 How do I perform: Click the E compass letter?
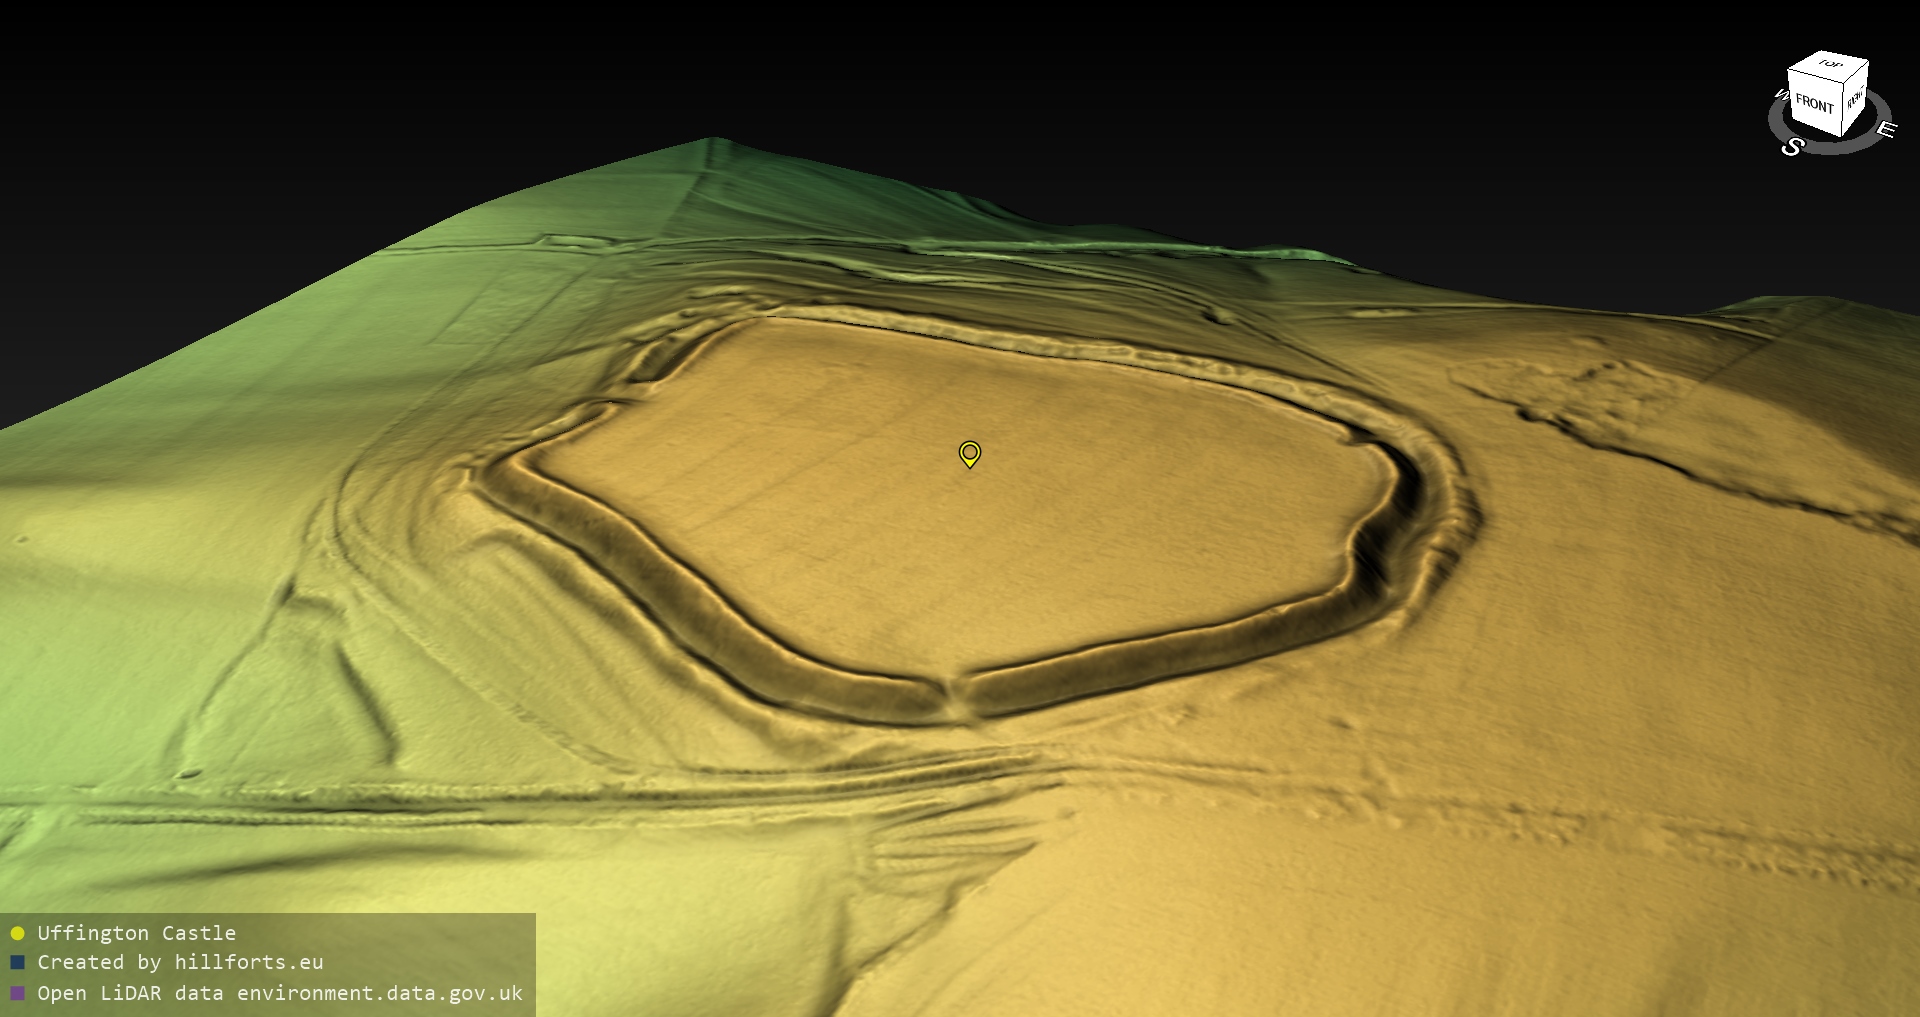click(x=1885, y=130)
